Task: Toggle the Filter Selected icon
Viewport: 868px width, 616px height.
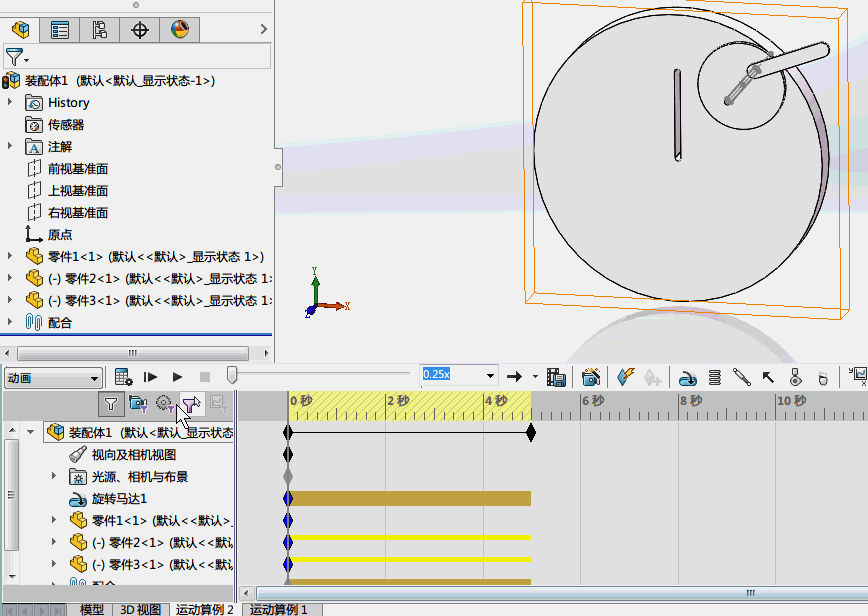Action: point(191,404)
